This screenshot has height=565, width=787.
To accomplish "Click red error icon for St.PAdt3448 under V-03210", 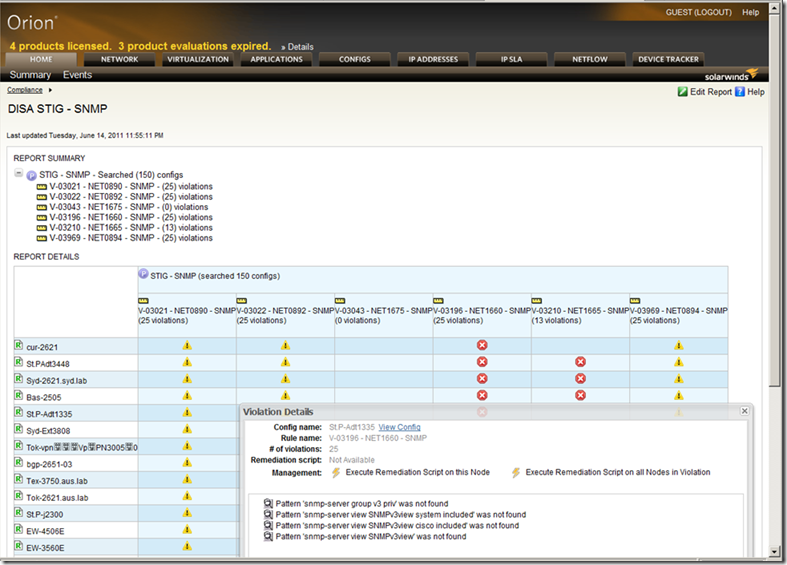I will pyautogui.click(x=581, y=362).
